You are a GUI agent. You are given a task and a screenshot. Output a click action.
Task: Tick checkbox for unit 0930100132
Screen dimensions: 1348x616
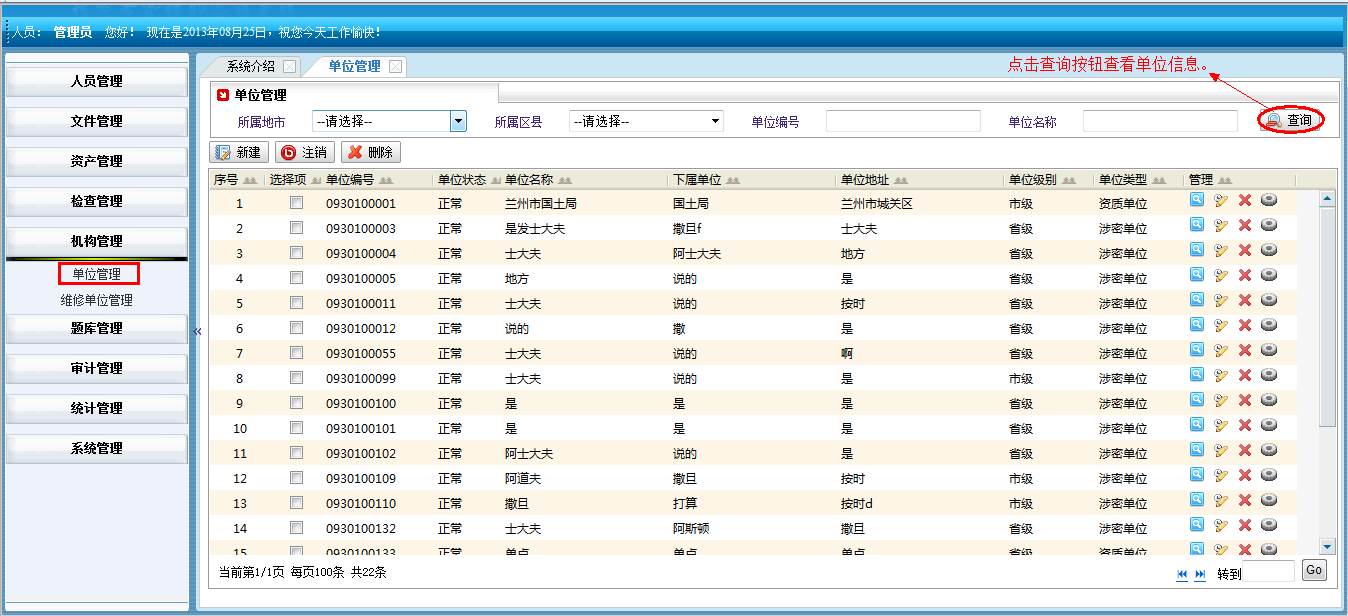pos(296,528)
